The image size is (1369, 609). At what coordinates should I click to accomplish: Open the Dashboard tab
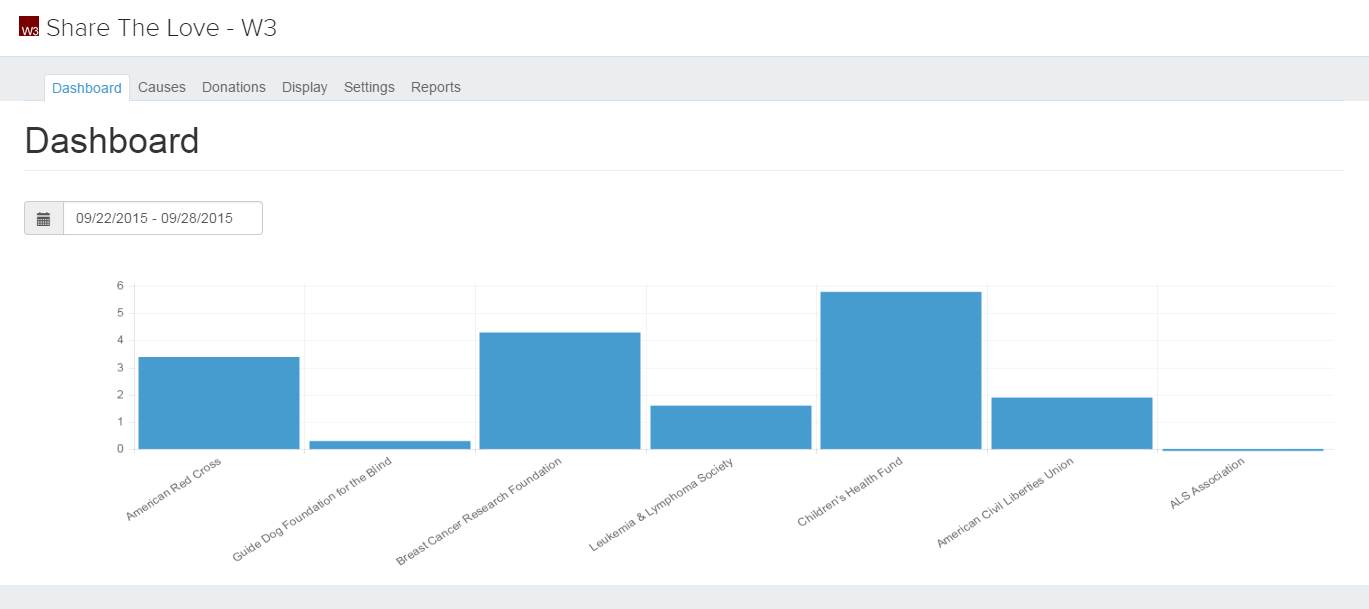click(x=87, y=87)
